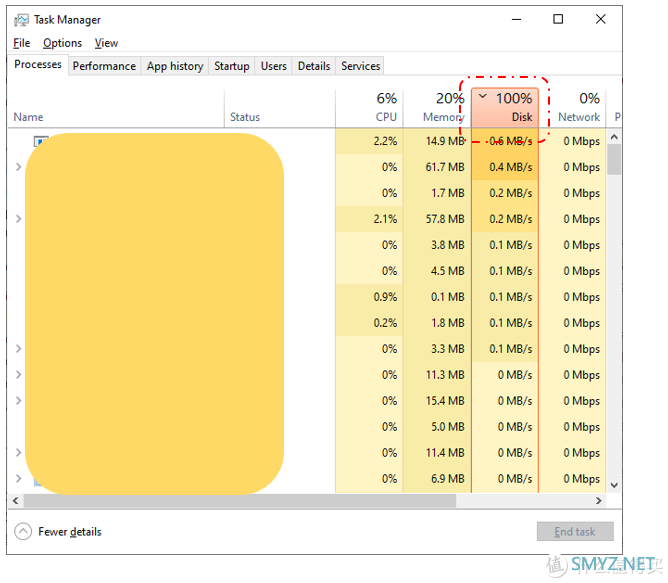Switch to the App history tab

coord(175,66)
